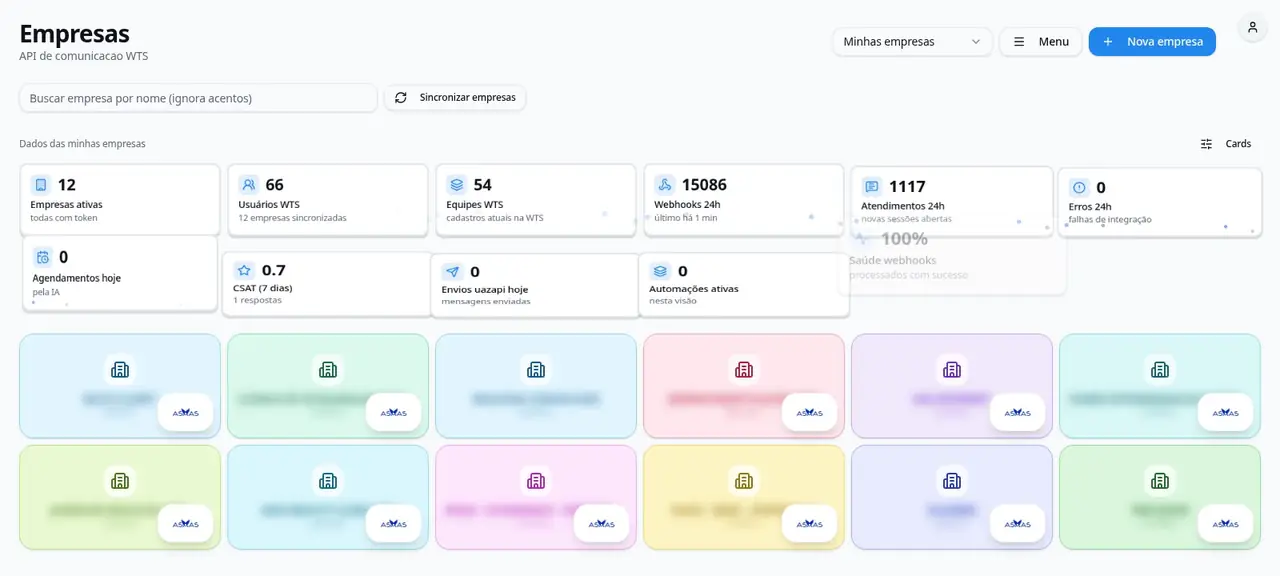Click the Usuários WTS person icon

tap(249, 185)
